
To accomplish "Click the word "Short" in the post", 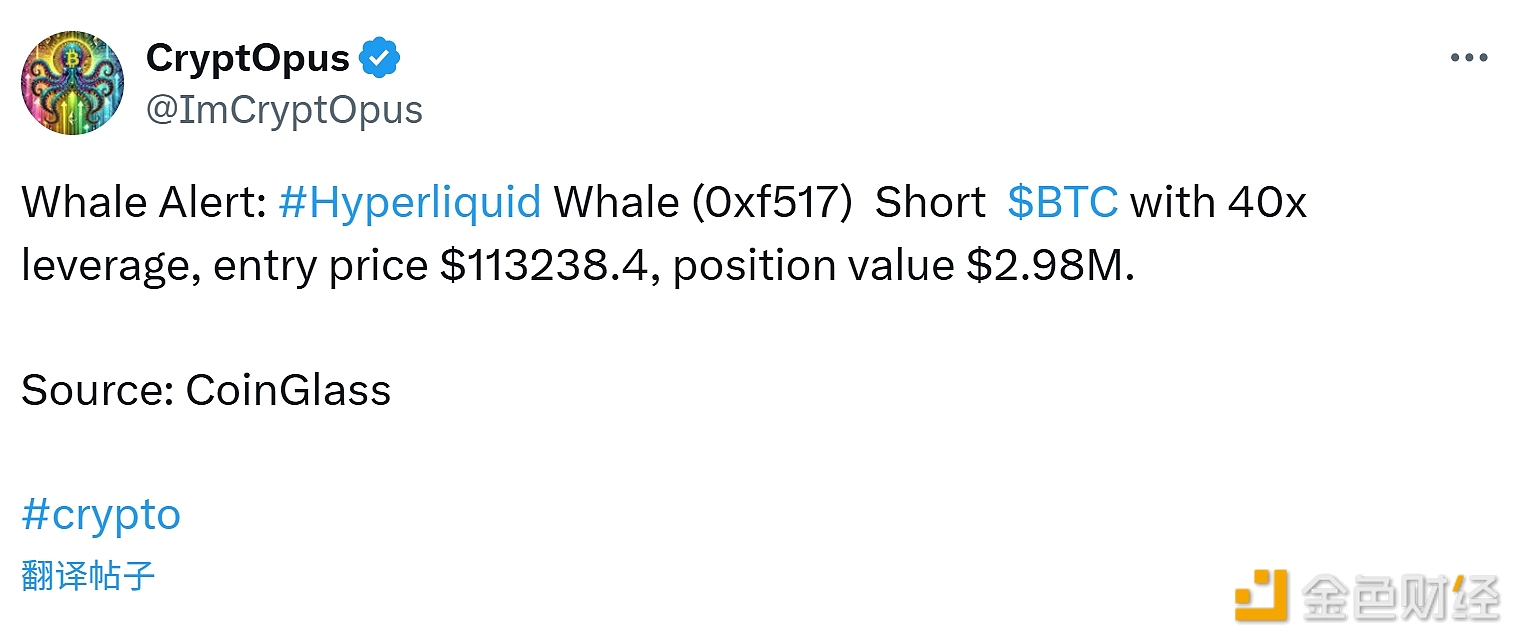I will pyautogui.click(x=930, y=203).
